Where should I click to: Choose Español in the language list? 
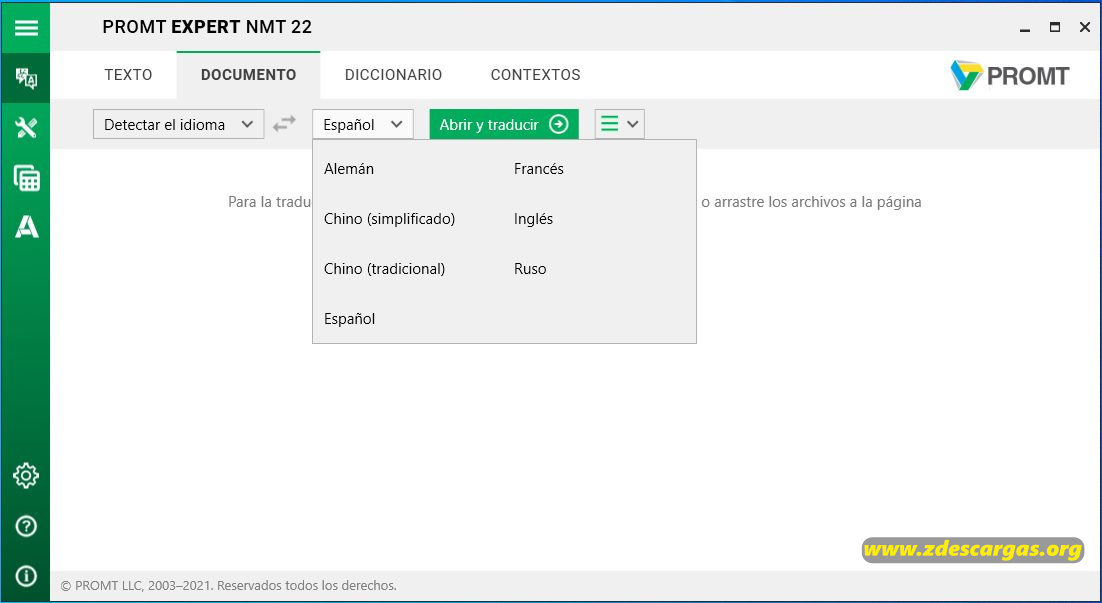[x=349, y=319]
